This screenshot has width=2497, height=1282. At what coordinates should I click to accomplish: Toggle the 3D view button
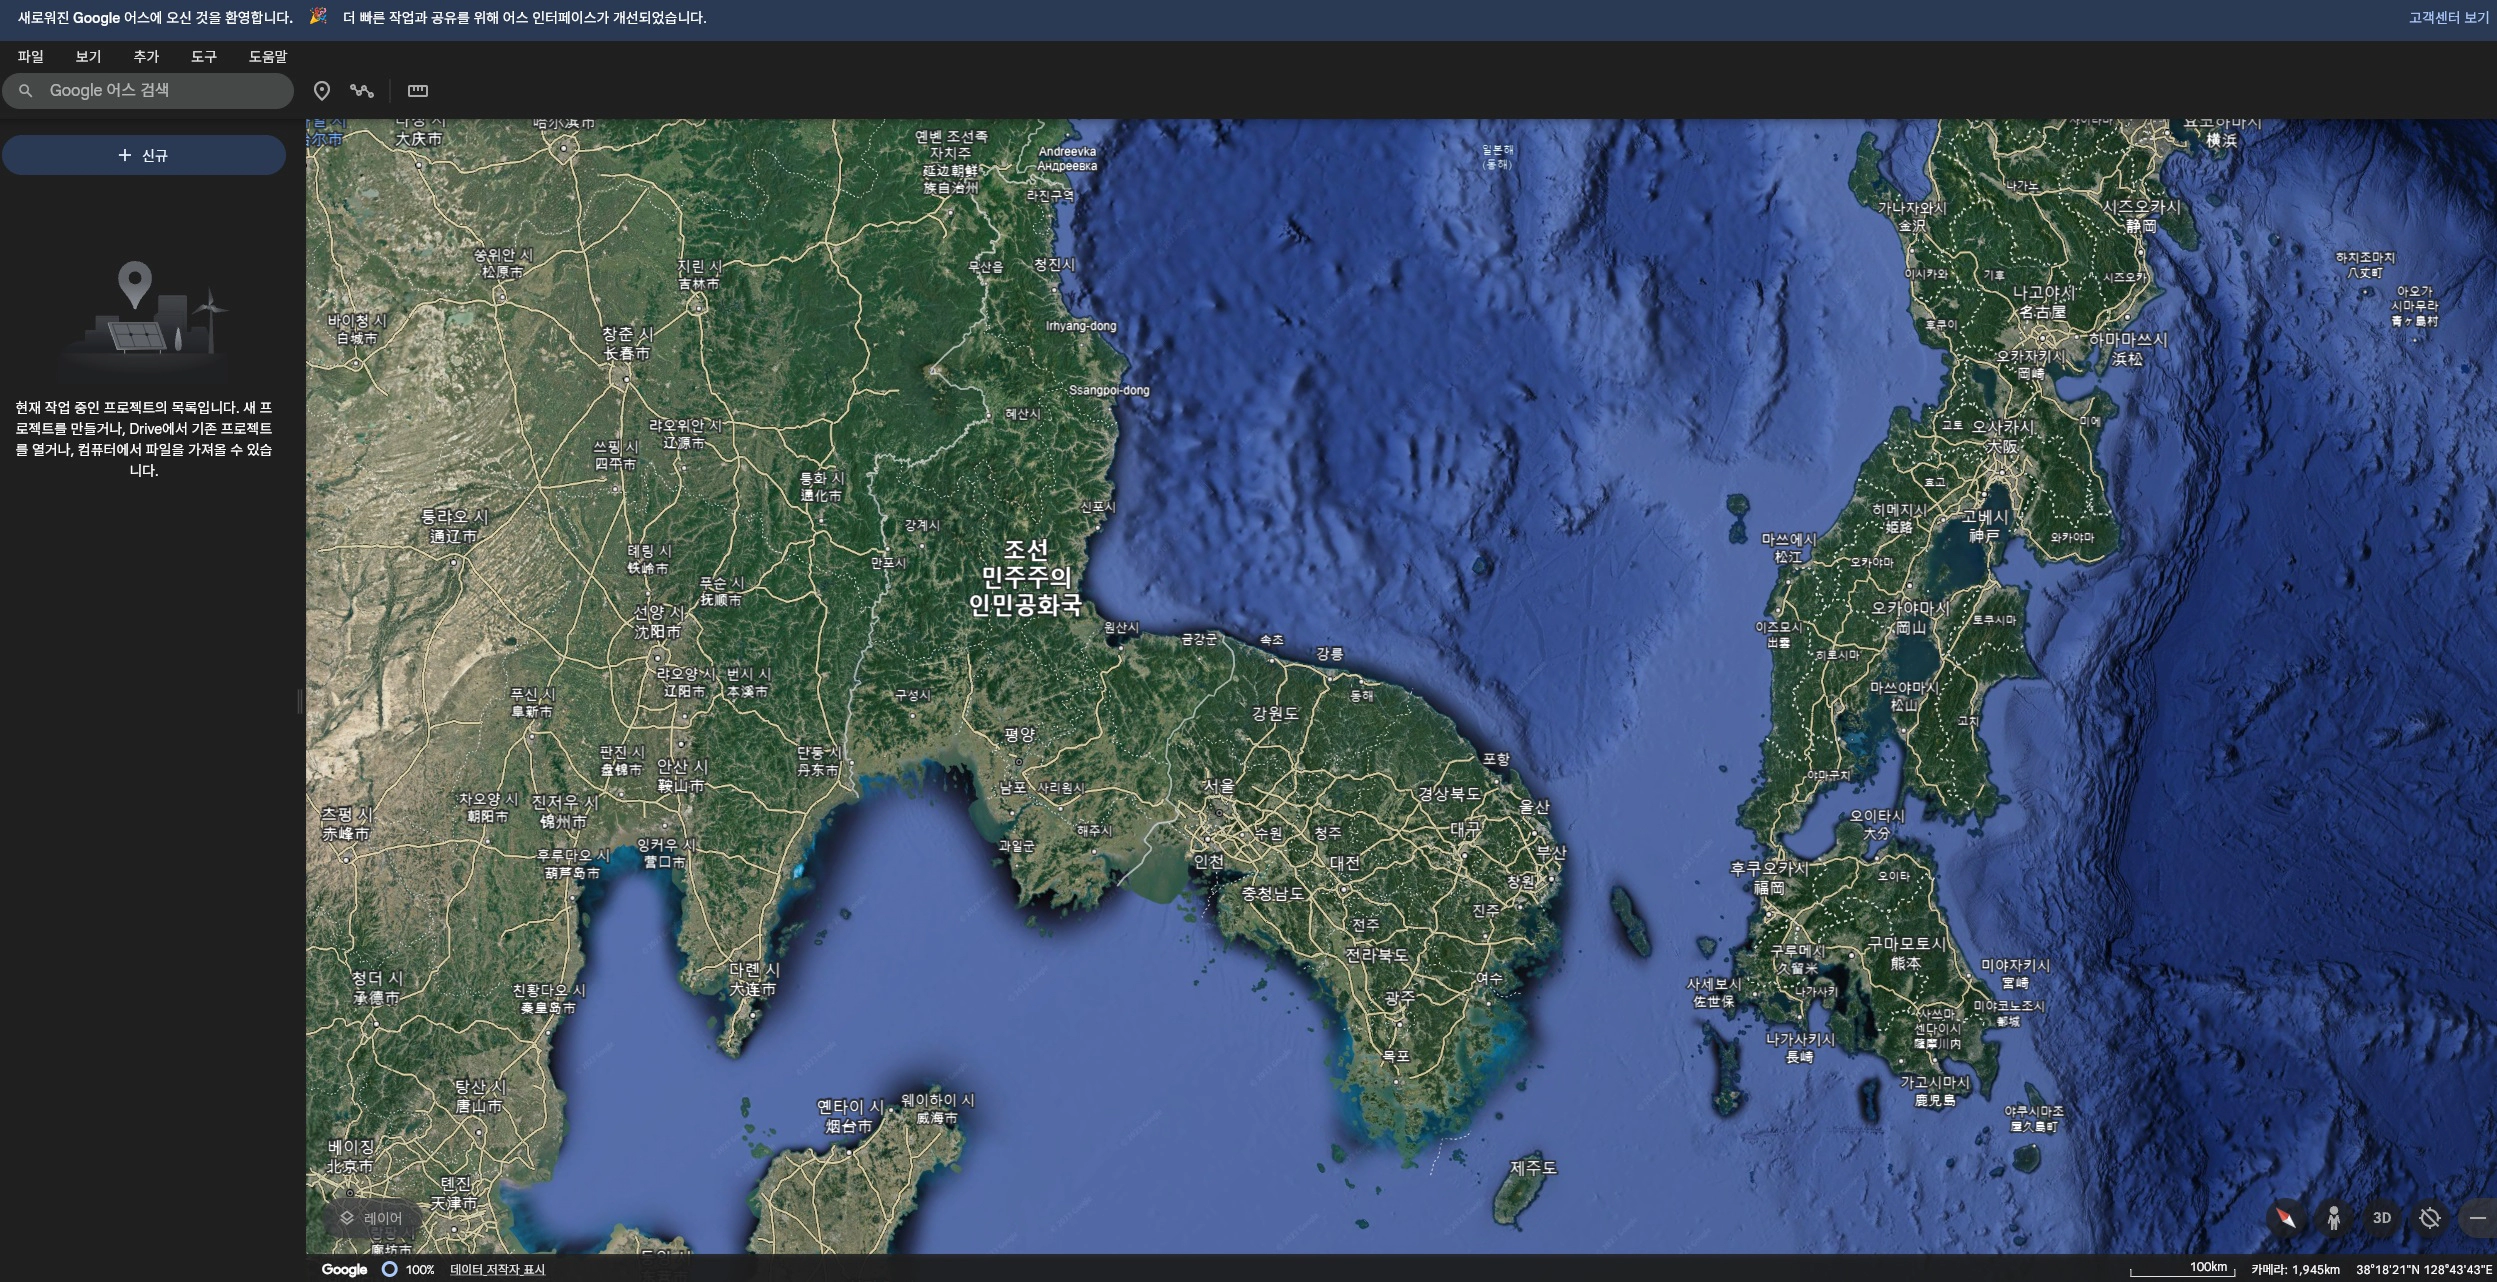(x=2382, y=1218)
